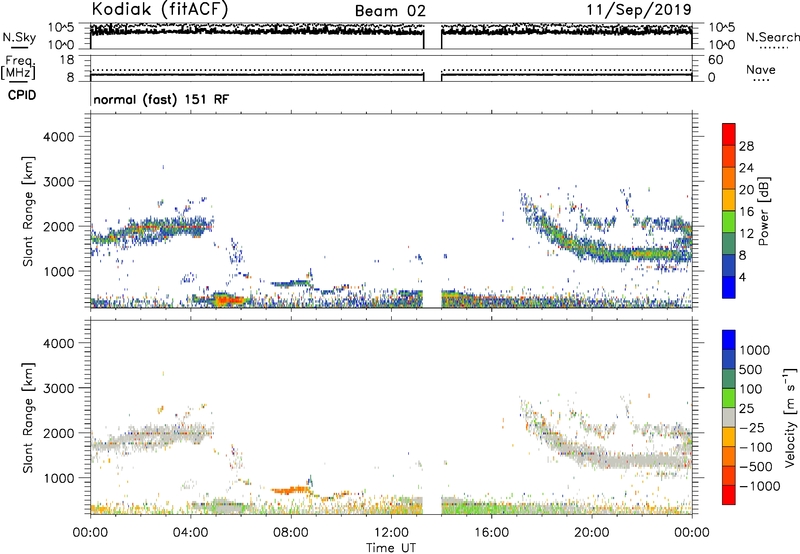The width and height of the screenshot is (800, 554).
Task: Click the "Beam 02" header label
Action: tap(390, 11)
